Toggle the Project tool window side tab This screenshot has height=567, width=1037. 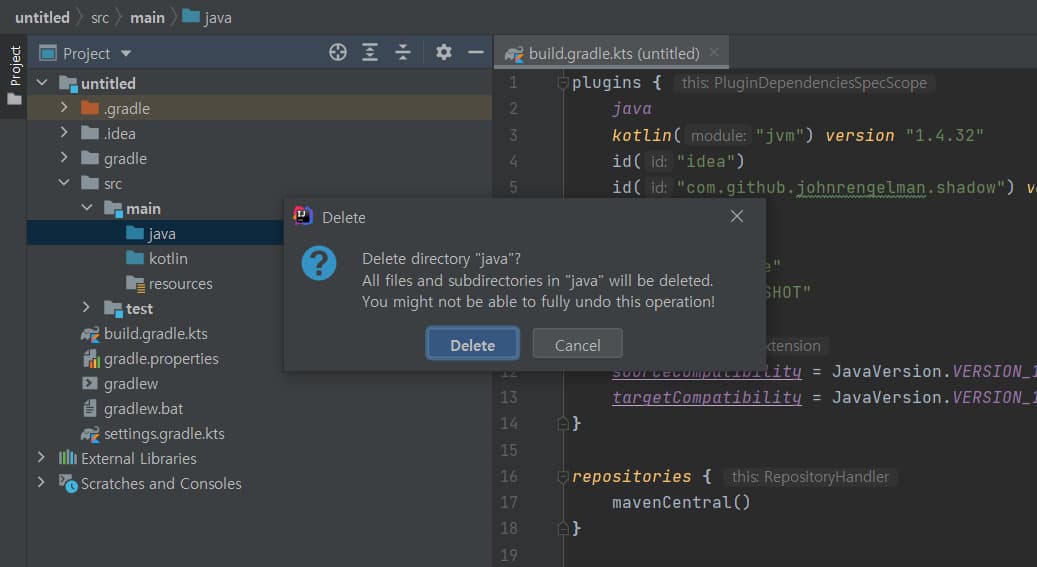coord(14,75)
